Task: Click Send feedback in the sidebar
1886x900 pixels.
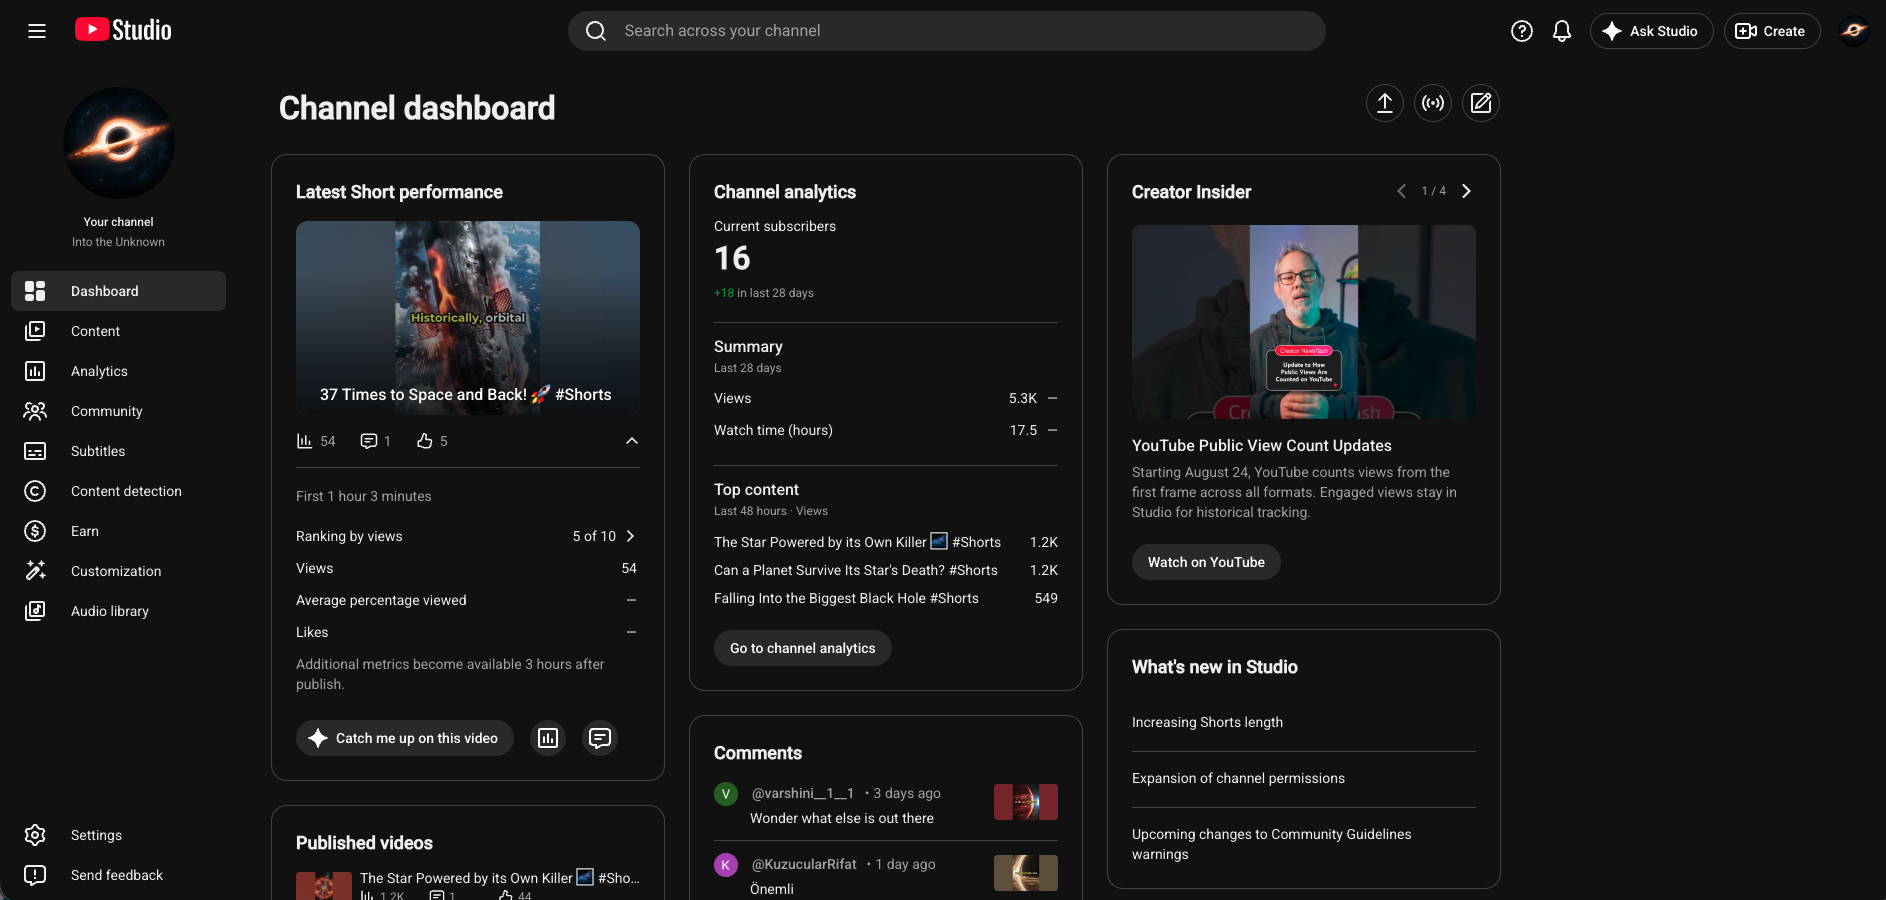Action: [118, 875]
